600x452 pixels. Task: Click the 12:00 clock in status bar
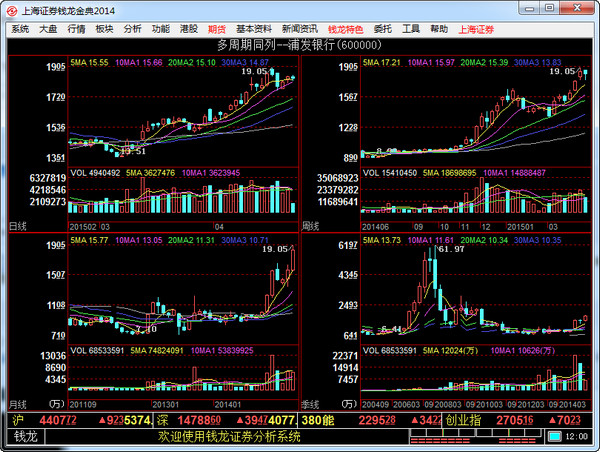pyautogui.click(x=576, y=436)
